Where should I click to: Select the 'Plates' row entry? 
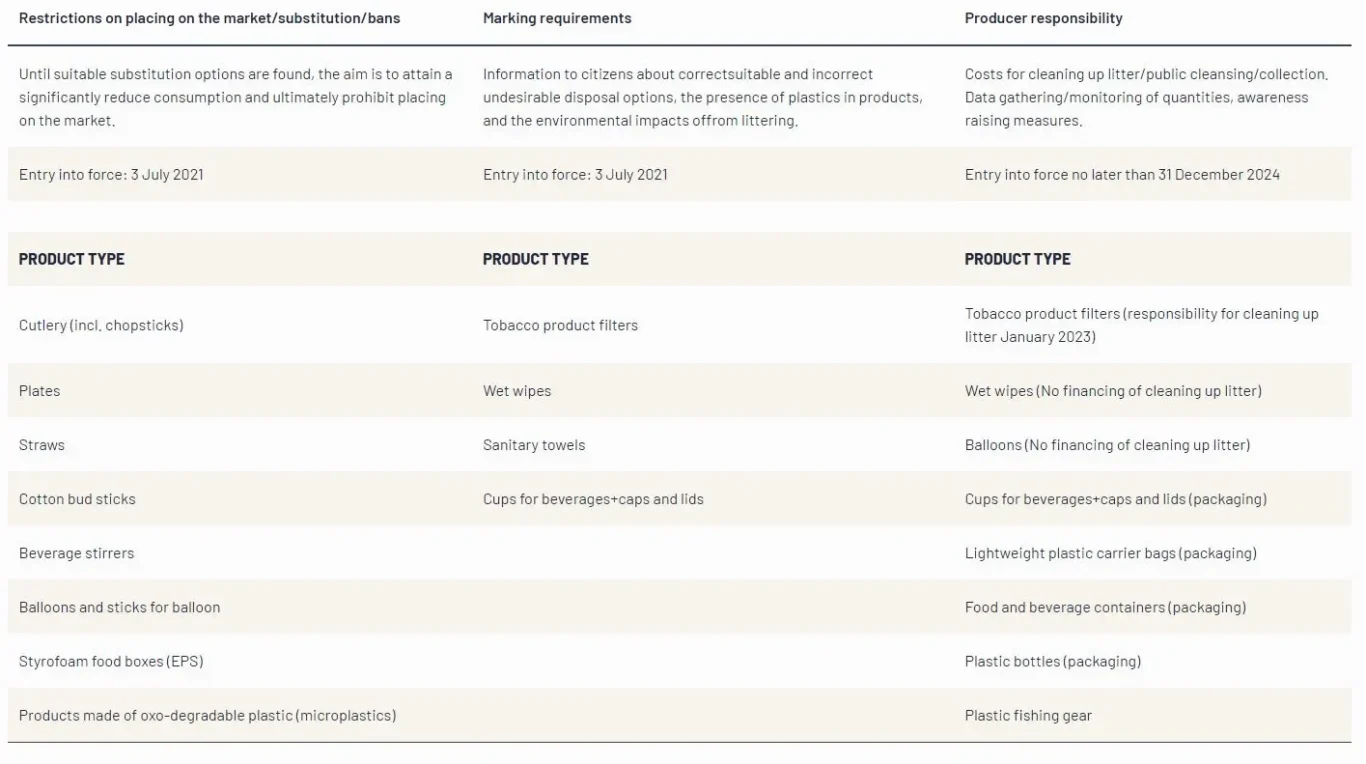[39, 391]
